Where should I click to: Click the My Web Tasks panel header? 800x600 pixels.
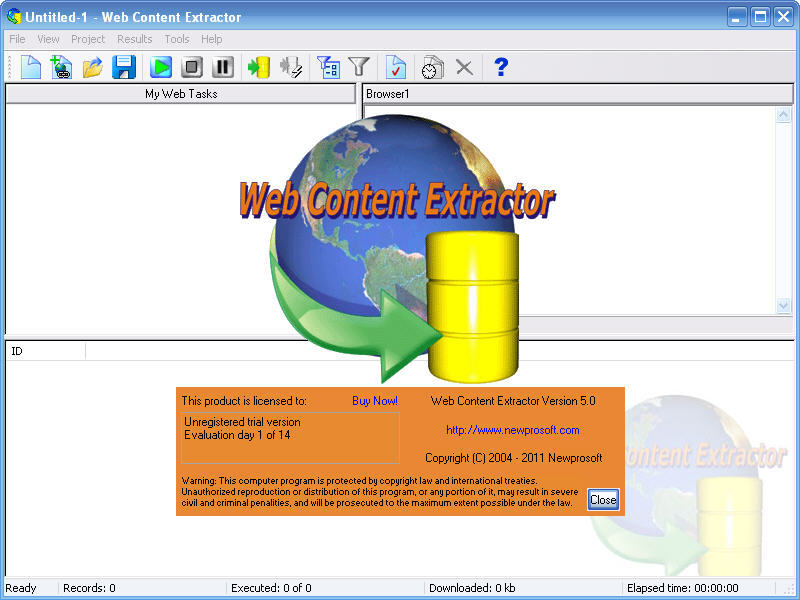(x=181, y=94)
